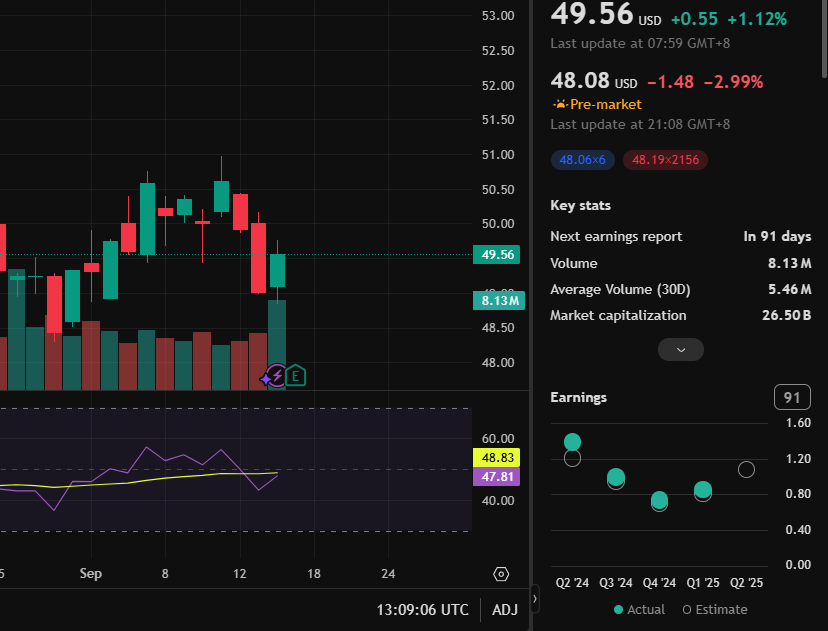Toggle ADJ adjusted price mode

(x=505, y=609)
